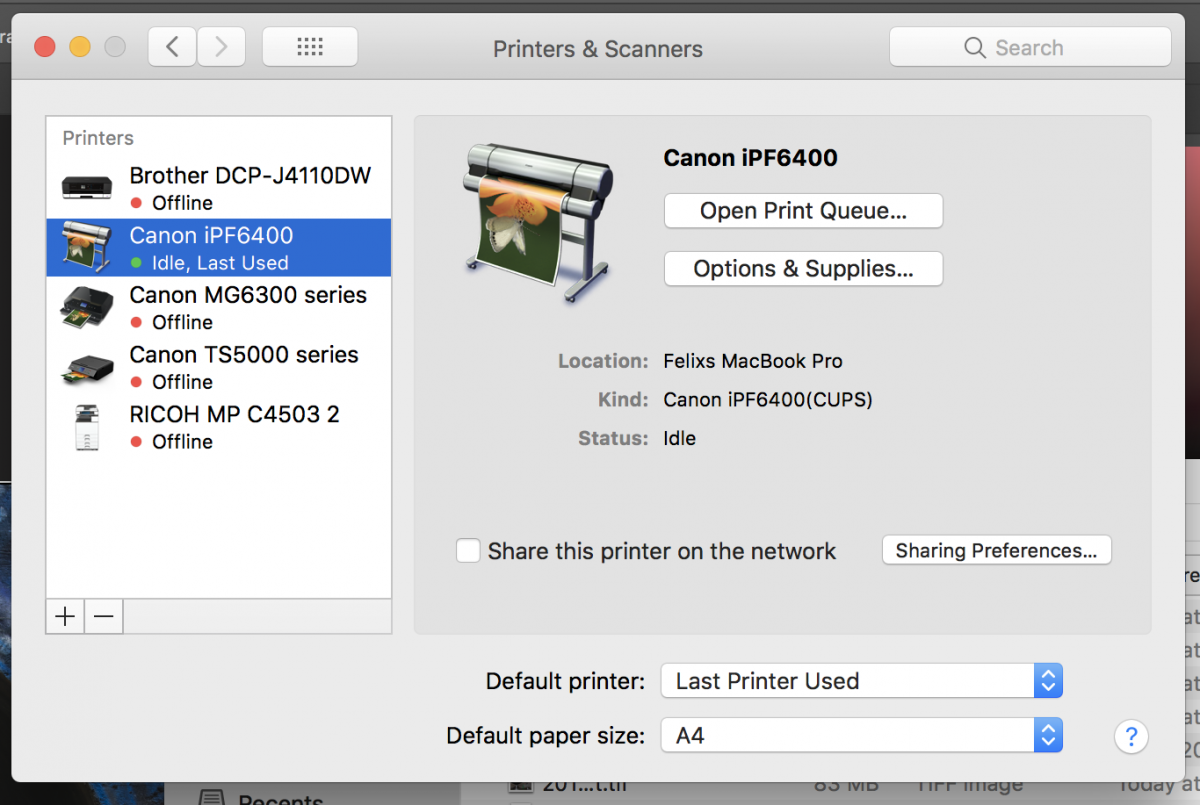
Task: Enable Share this printer on the network
Action: [468, 551]
